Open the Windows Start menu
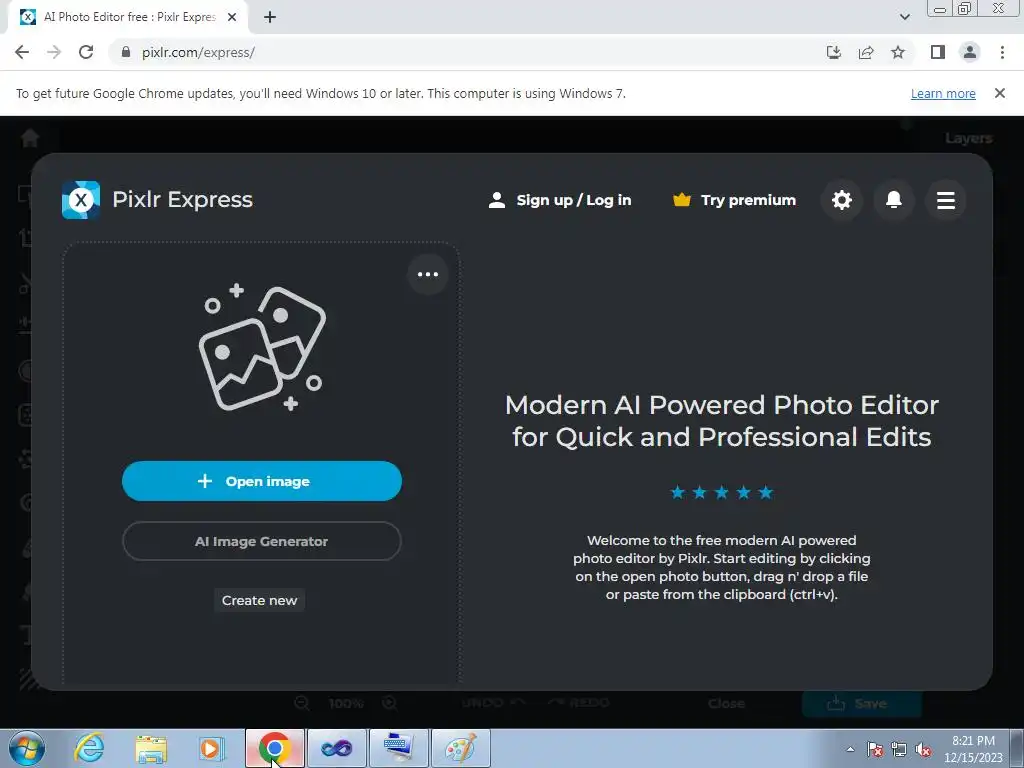Image resolution: width=1024 pixels, height=768 pixels. [26, 748]
